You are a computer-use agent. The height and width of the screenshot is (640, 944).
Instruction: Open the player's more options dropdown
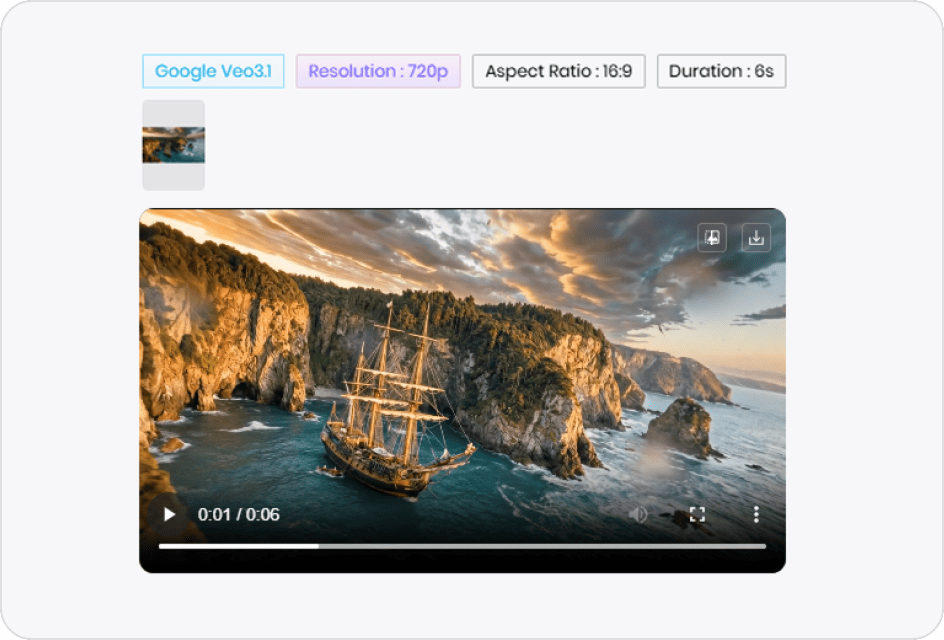[756, 514]
